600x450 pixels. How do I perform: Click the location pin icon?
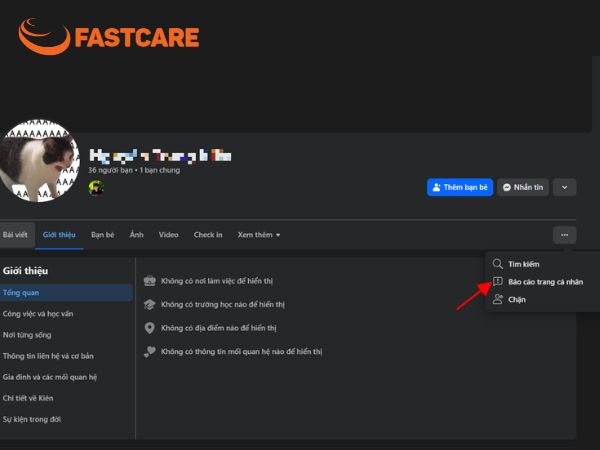(150, 328)
